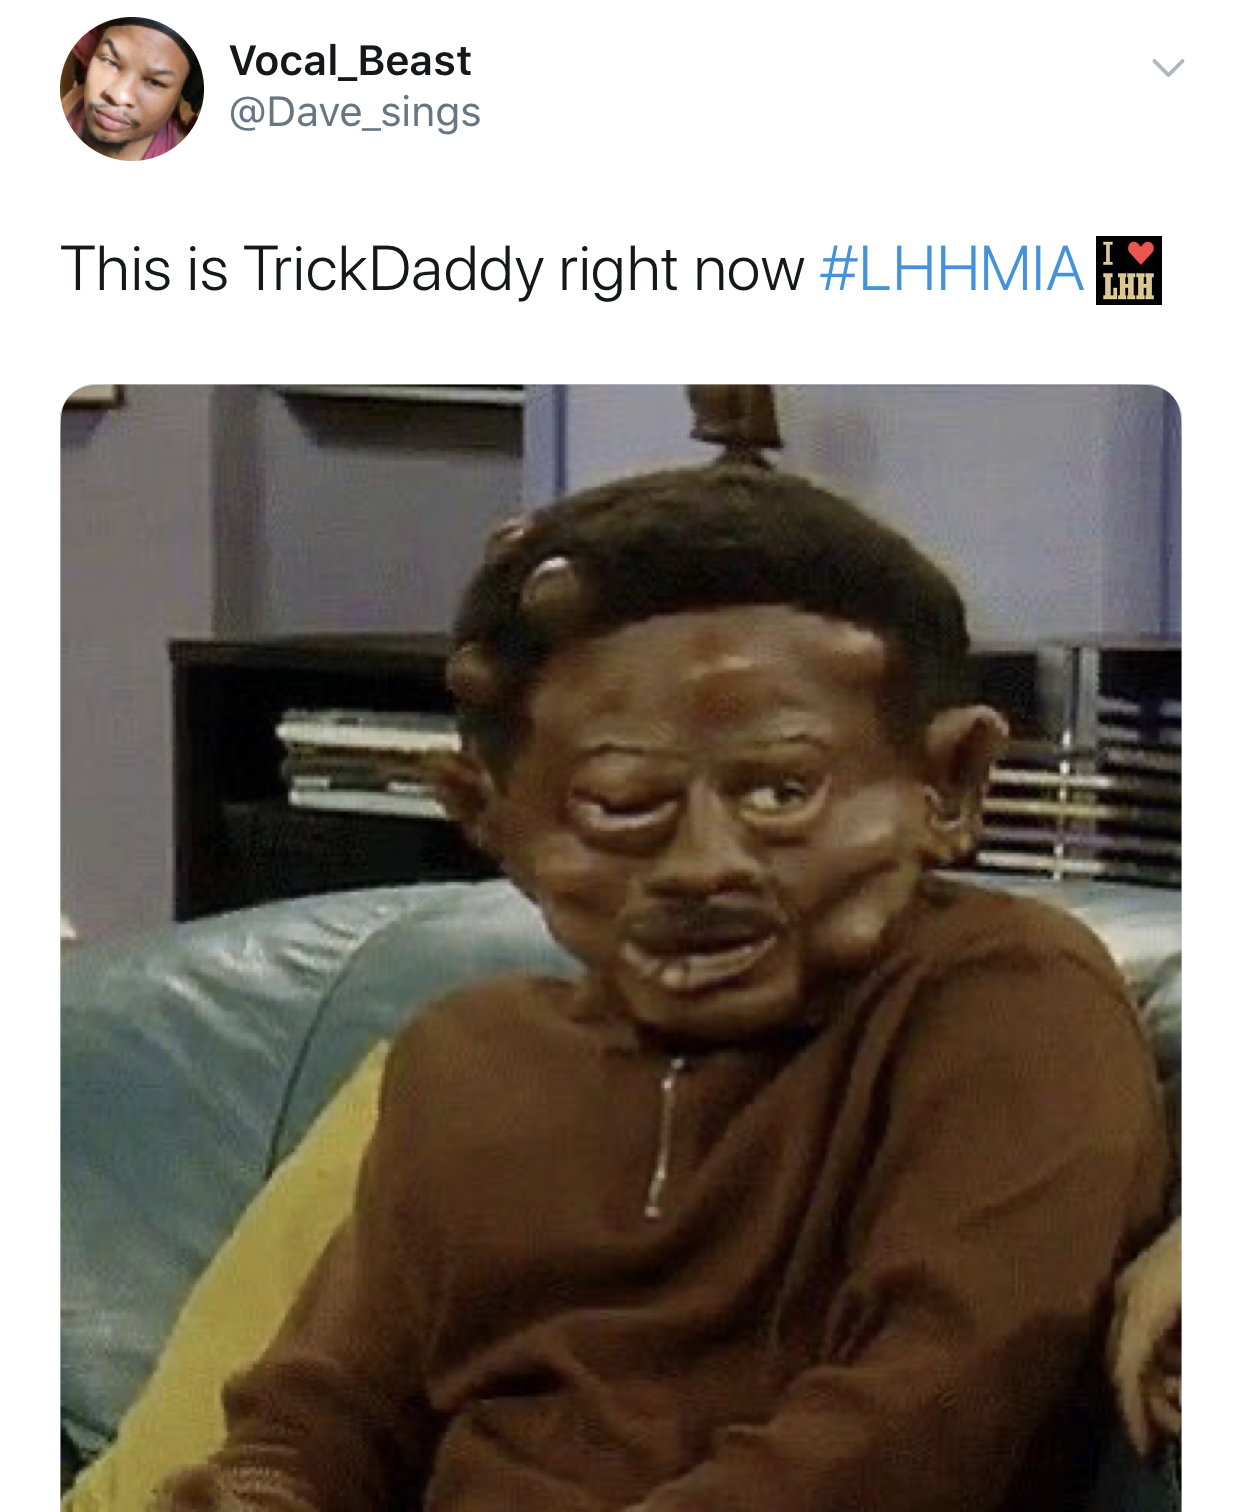Click the red heart in the LHH badge
This screenshot has height=1512, width=1242.
(1140, 253)
